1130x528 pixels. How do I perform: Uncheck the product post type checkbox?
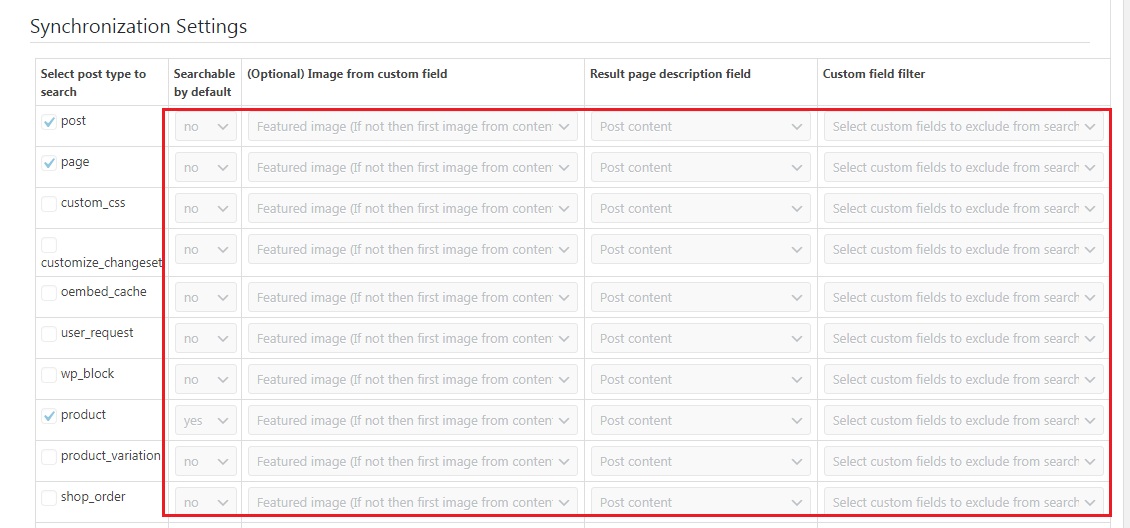point(49,416)
